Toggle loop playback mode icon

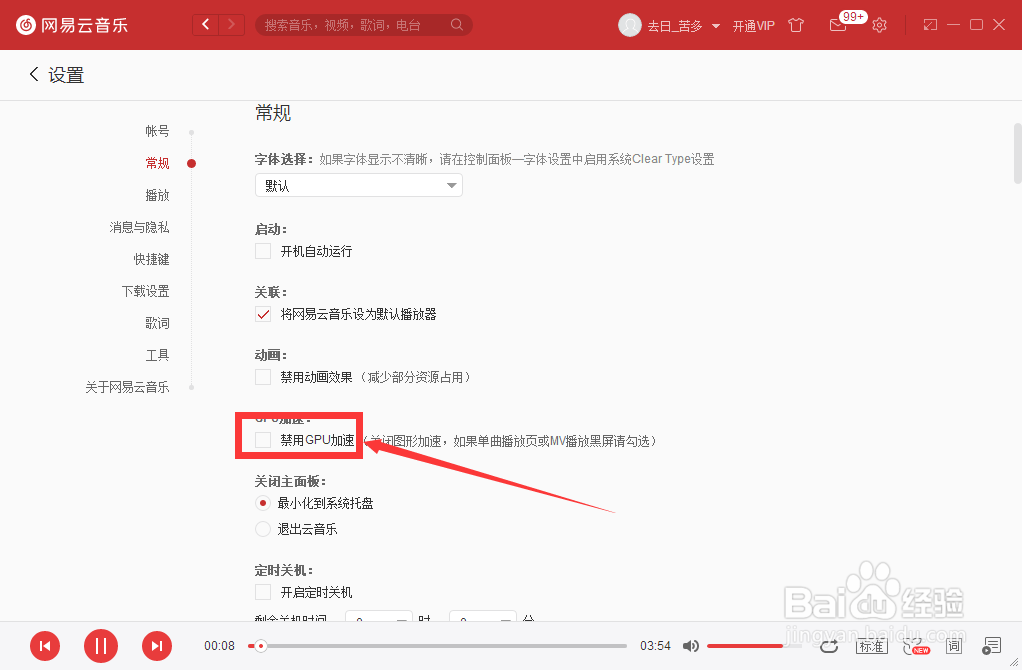pos(829,646)
